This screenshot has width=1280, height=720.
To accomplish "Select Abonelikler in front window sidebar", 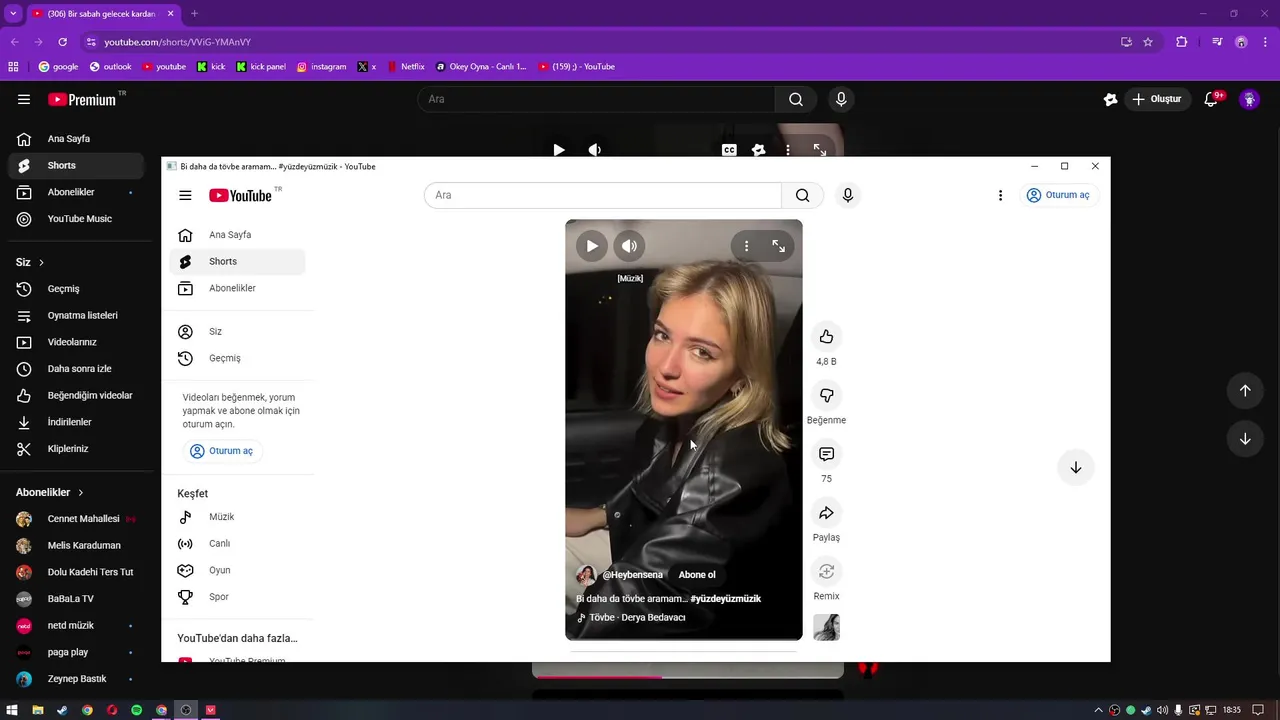I will [237, 288].
